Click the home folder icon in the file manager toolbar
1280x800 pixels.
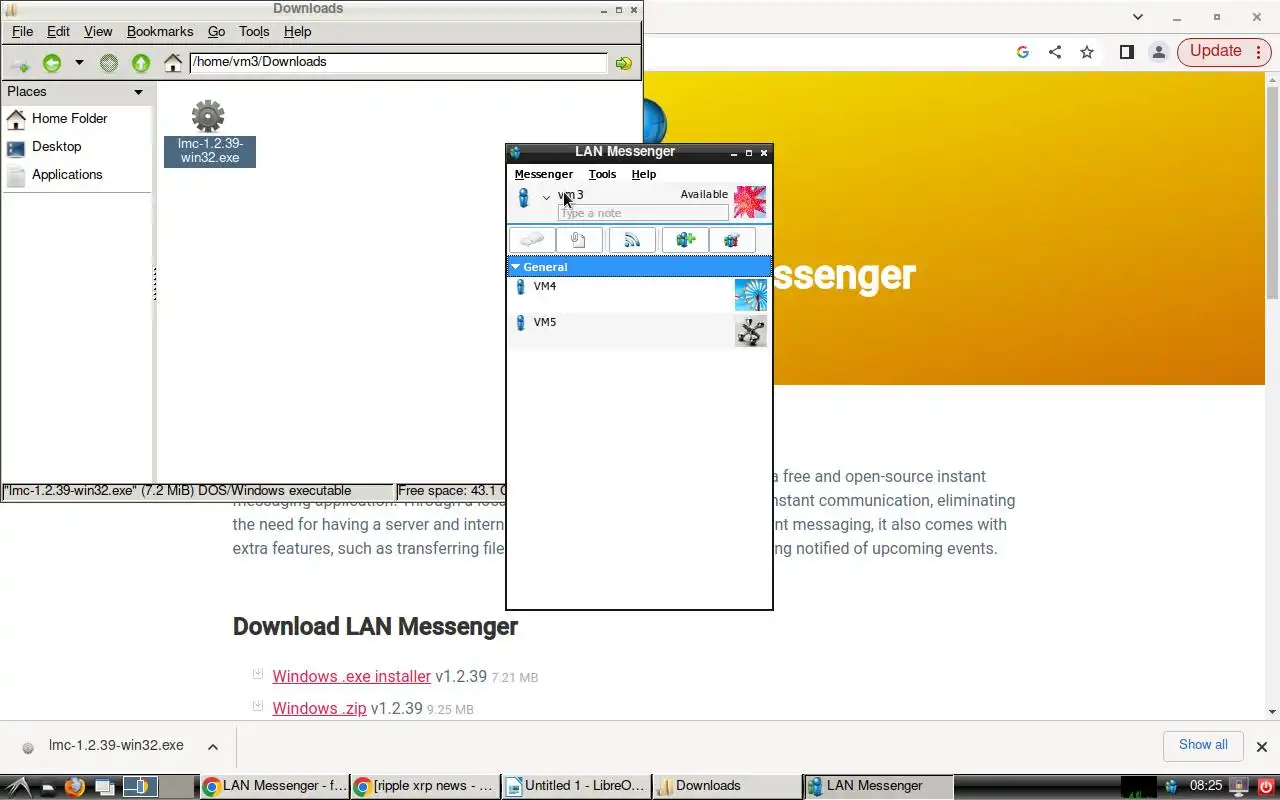pyautogui.click(x=173, y=63)
